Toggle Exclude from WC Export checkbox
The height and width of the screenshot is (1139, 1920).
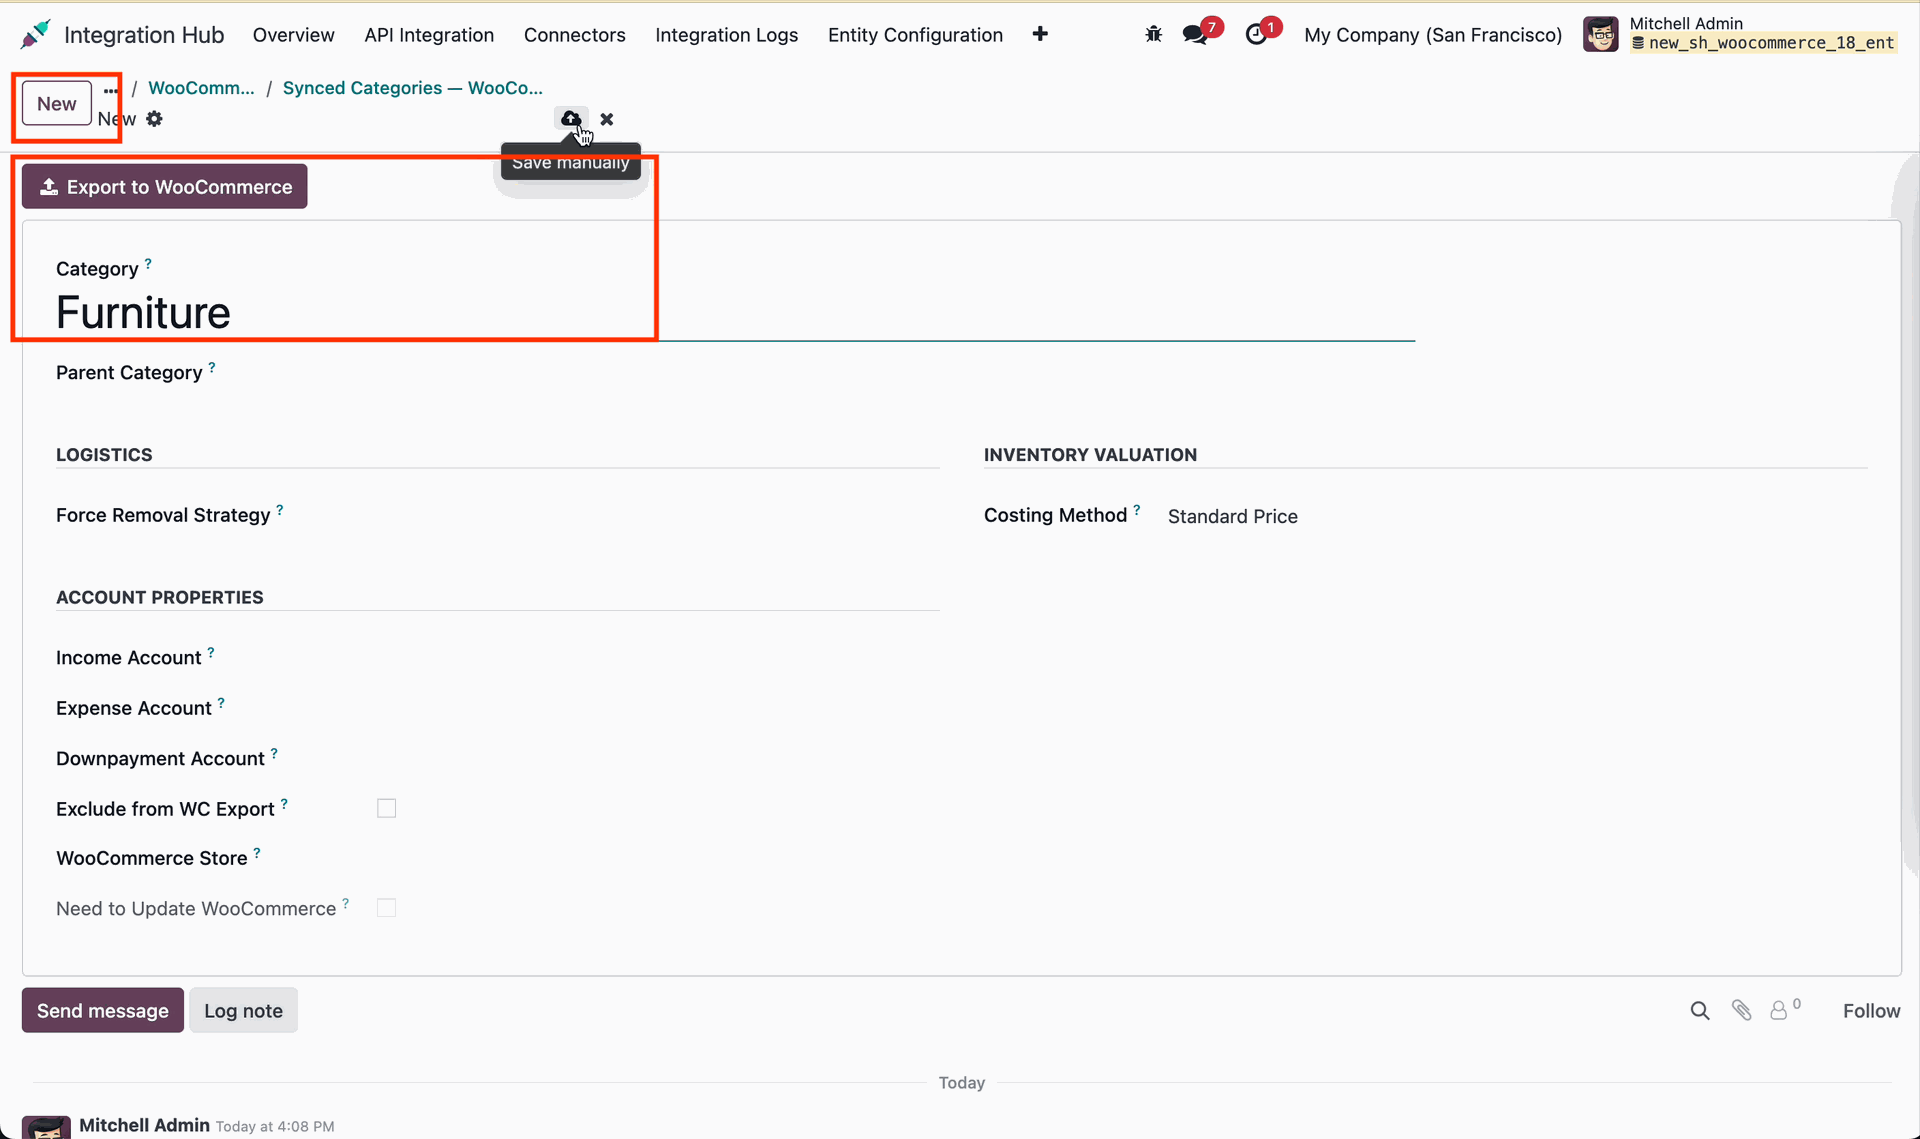(x=386, y=808)
